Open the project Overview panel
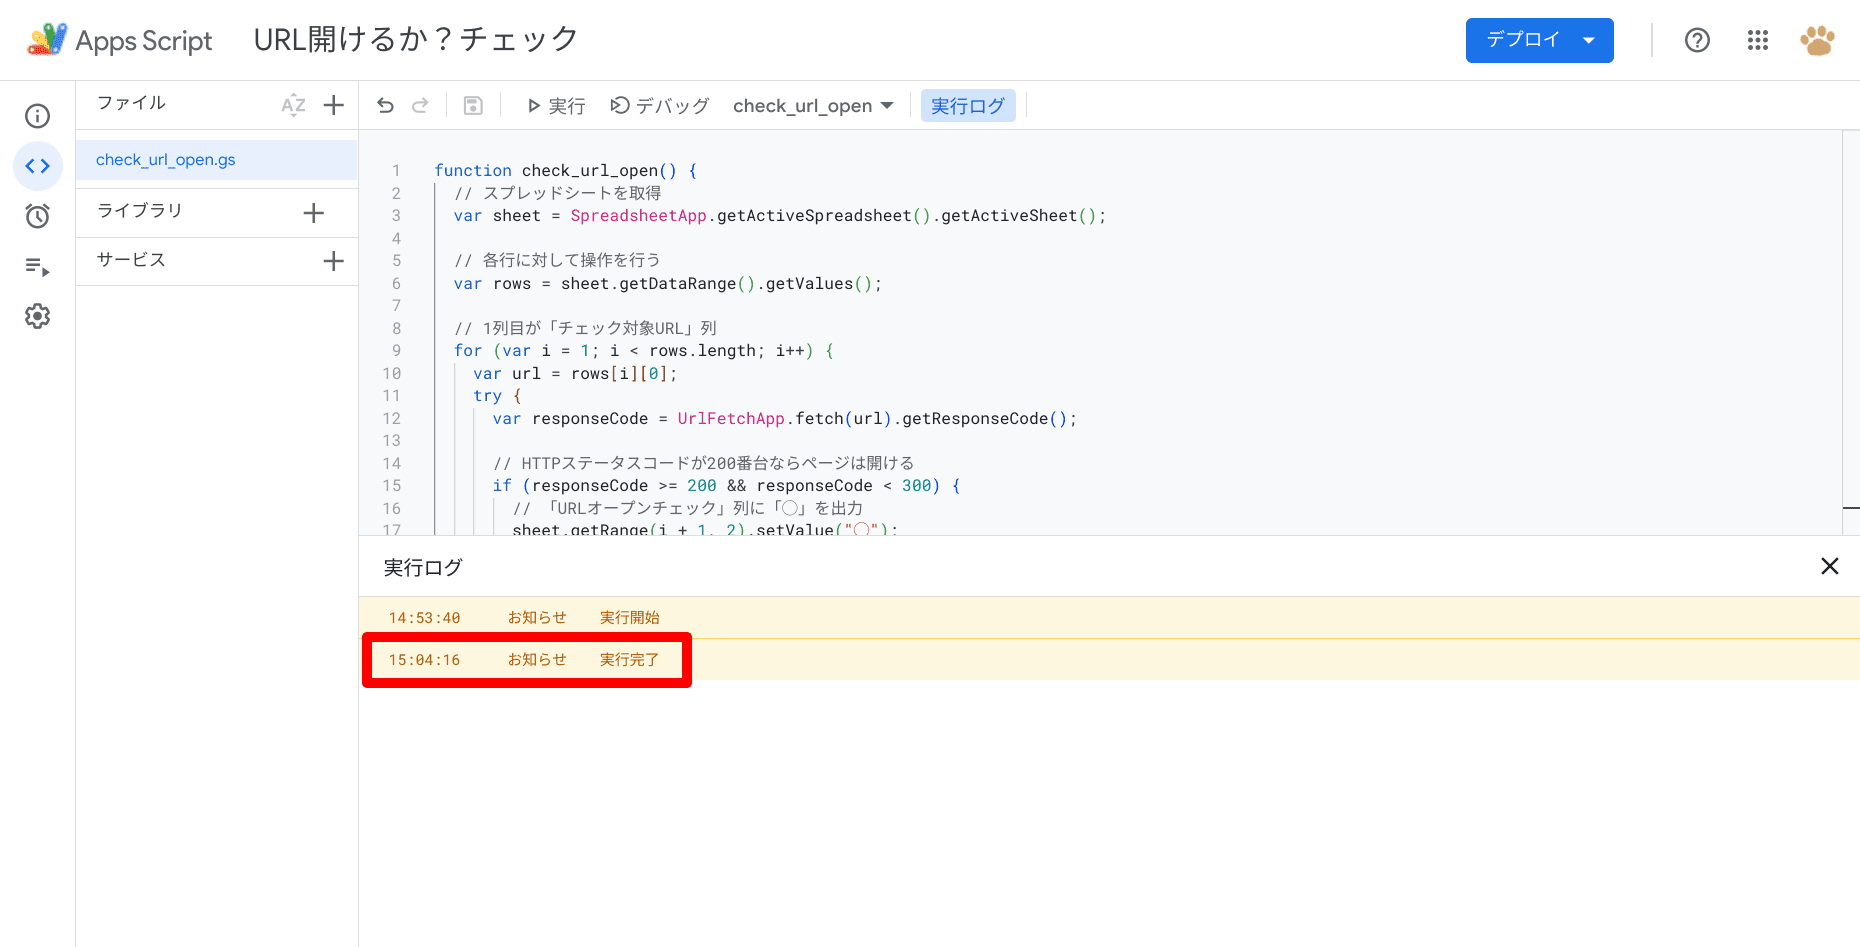1860x947 pixels. coord(37,115)
